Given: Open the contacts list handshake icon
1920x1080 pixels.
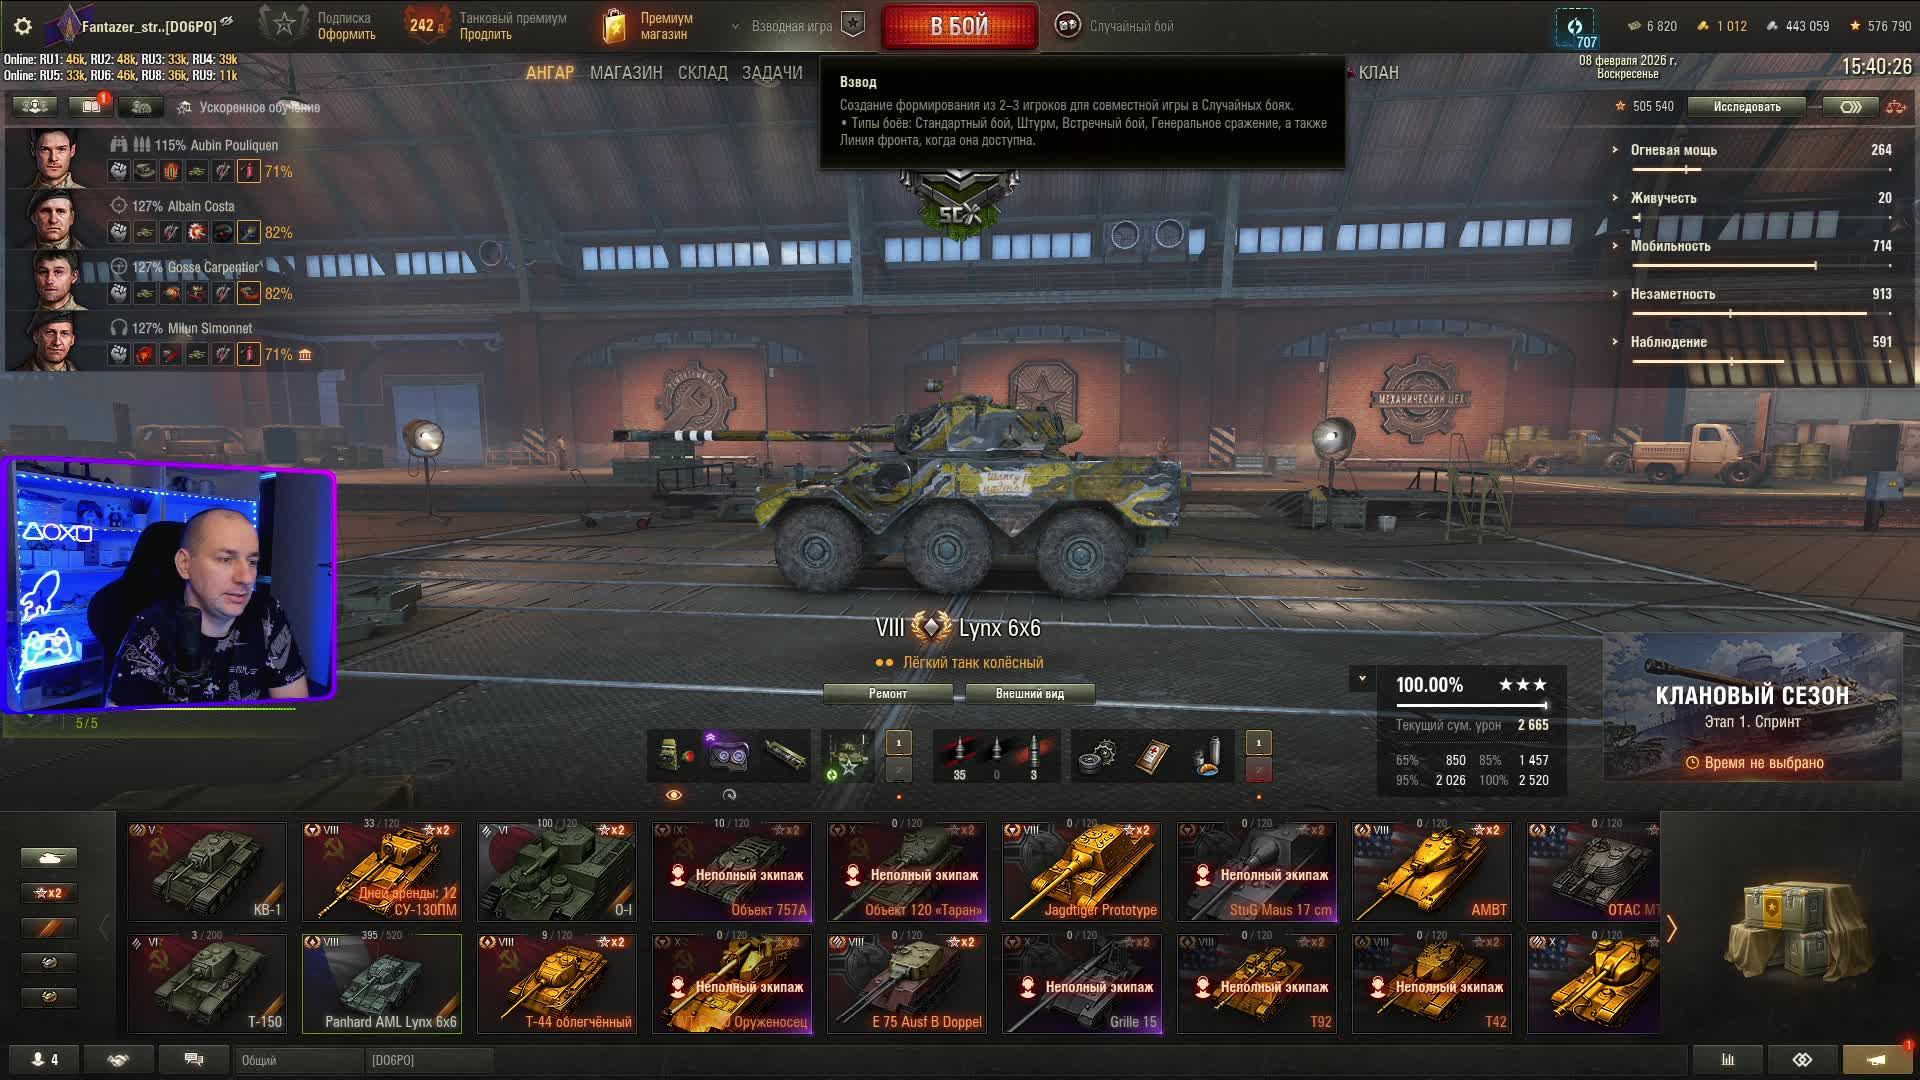Looking at the screenshot, I should click(118, 1060).
